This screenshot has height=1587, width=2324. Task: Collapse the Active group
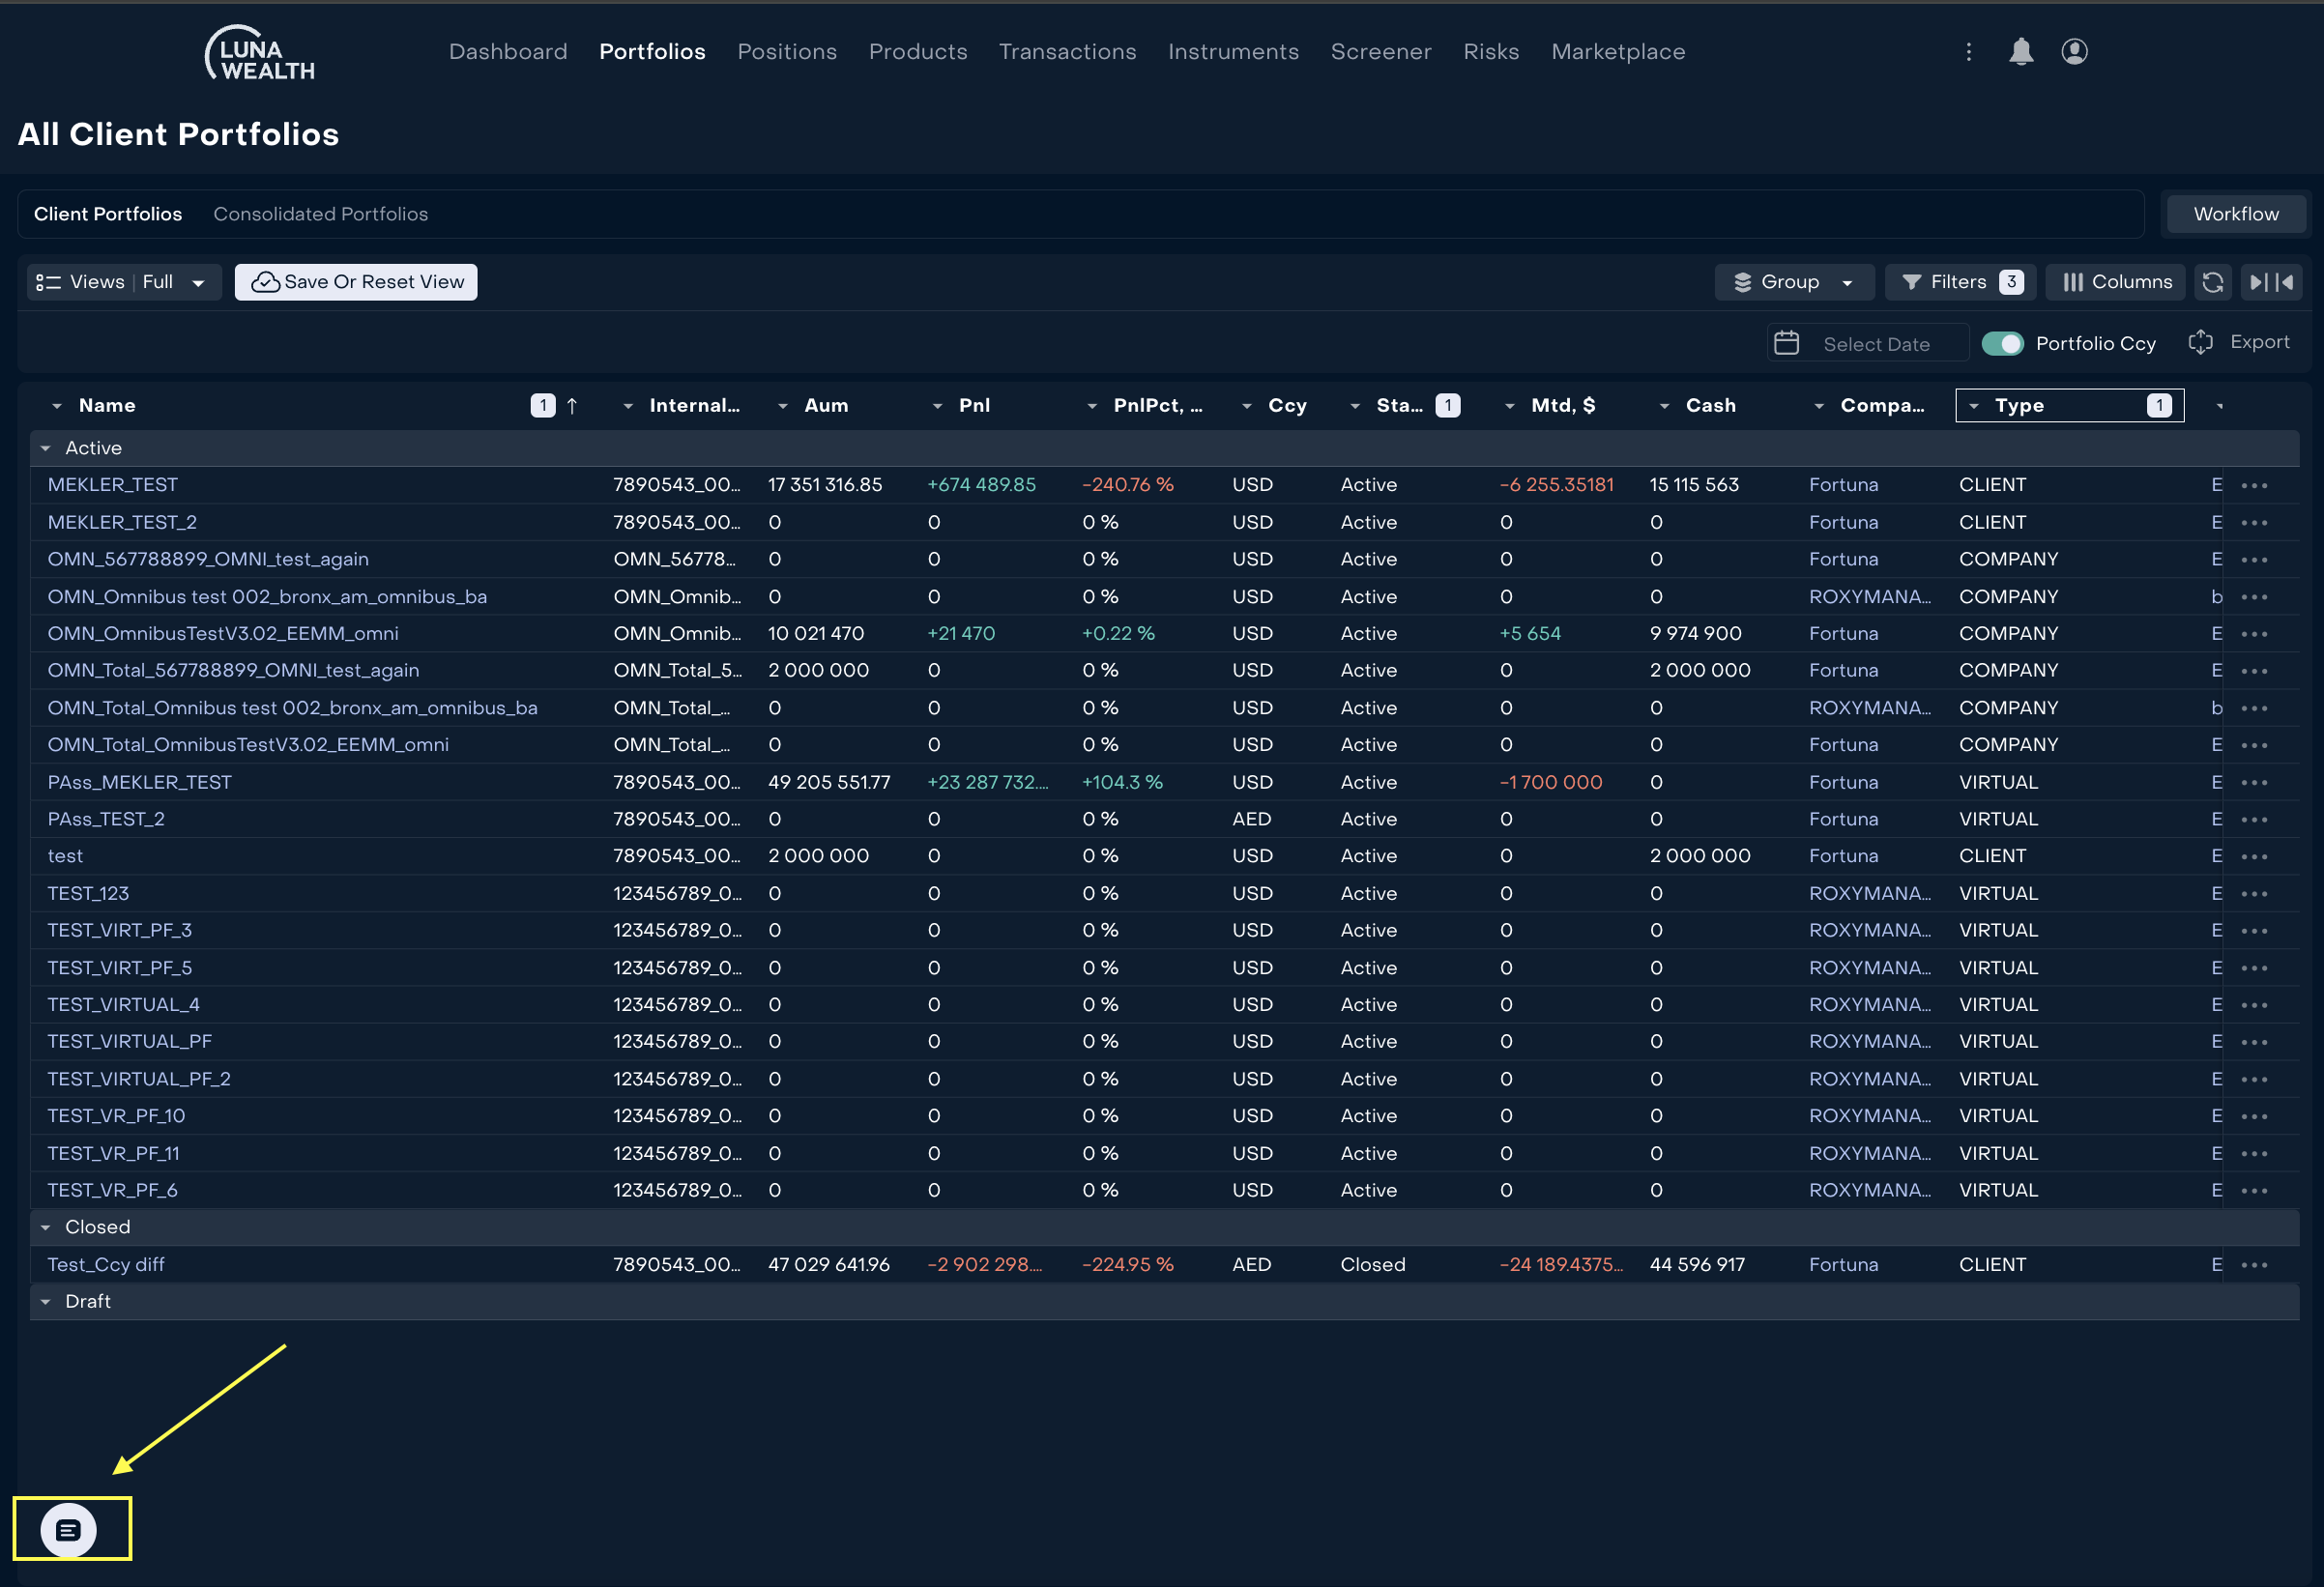46,448
